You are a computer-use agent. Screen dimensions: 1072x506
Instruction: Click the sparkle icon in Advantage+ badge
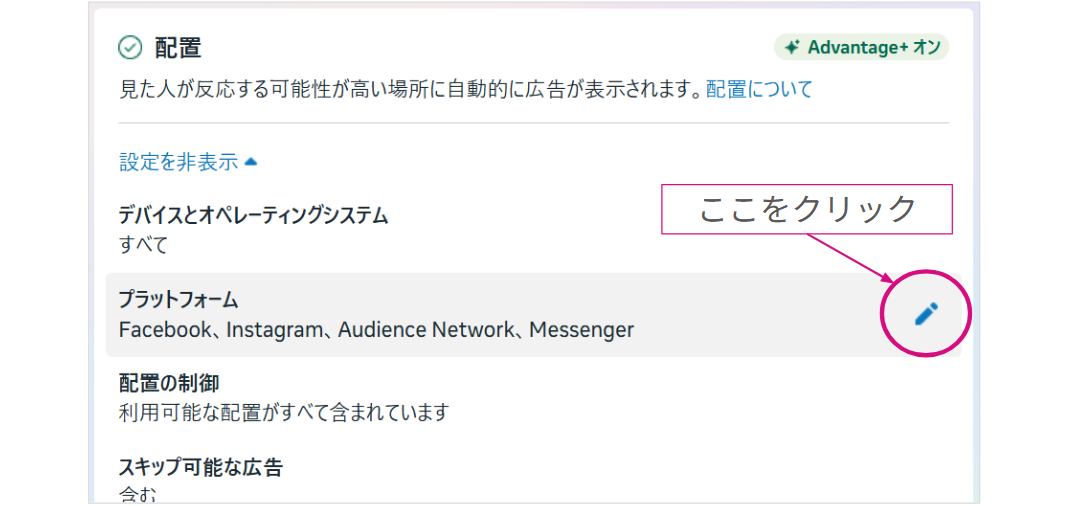792,47
